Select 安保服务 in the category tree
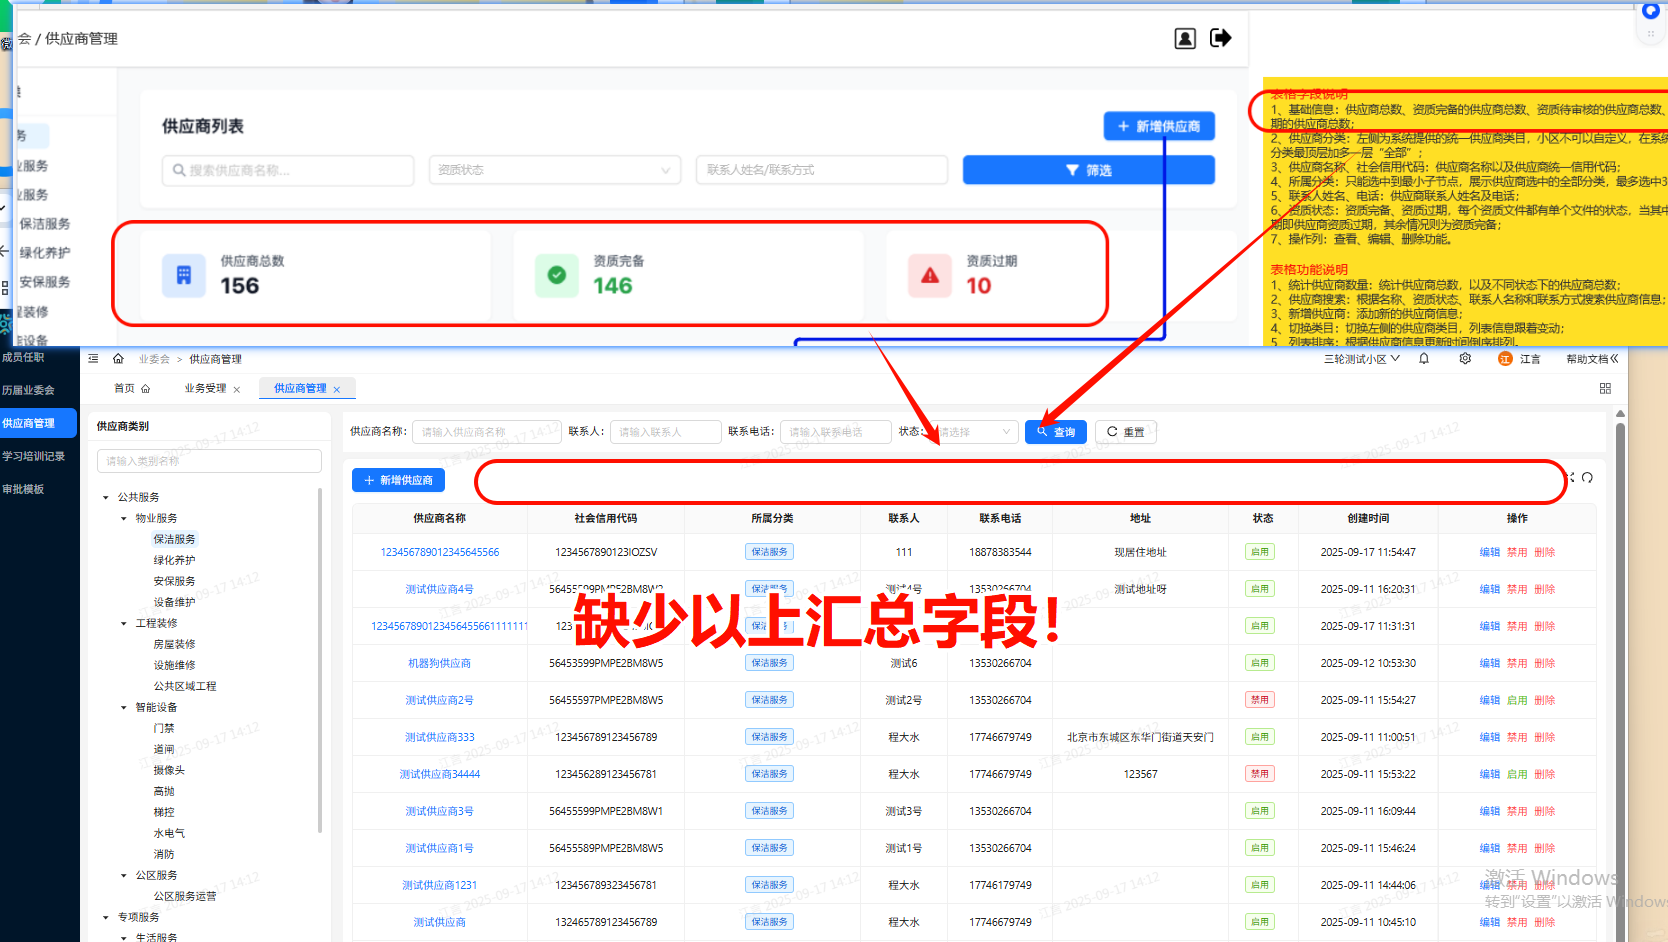 tap(174, 581)
